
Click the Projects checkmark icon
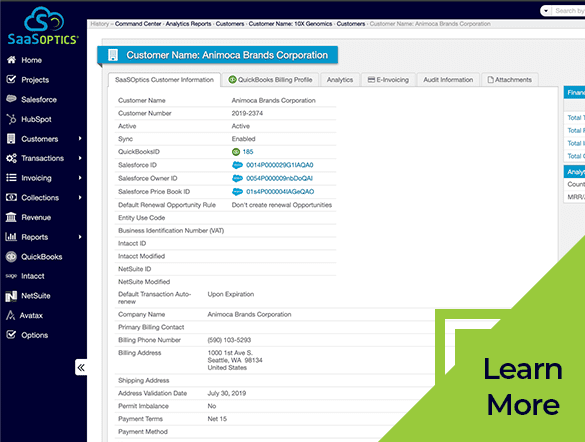12,79
